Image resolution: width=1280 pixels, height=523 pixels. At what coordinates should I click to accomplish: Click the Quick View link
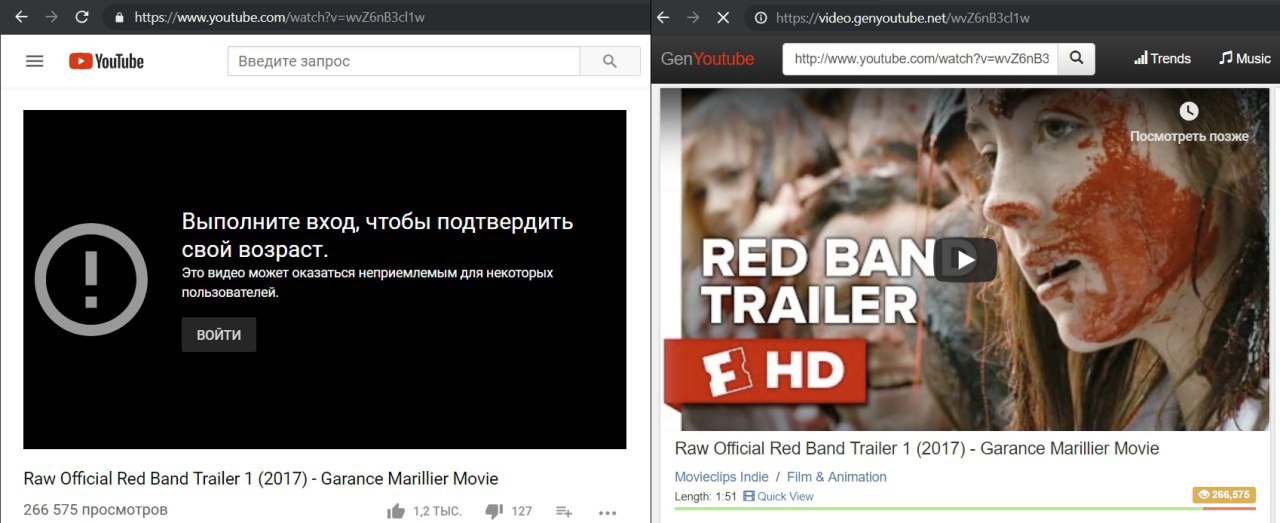[779, 496]
